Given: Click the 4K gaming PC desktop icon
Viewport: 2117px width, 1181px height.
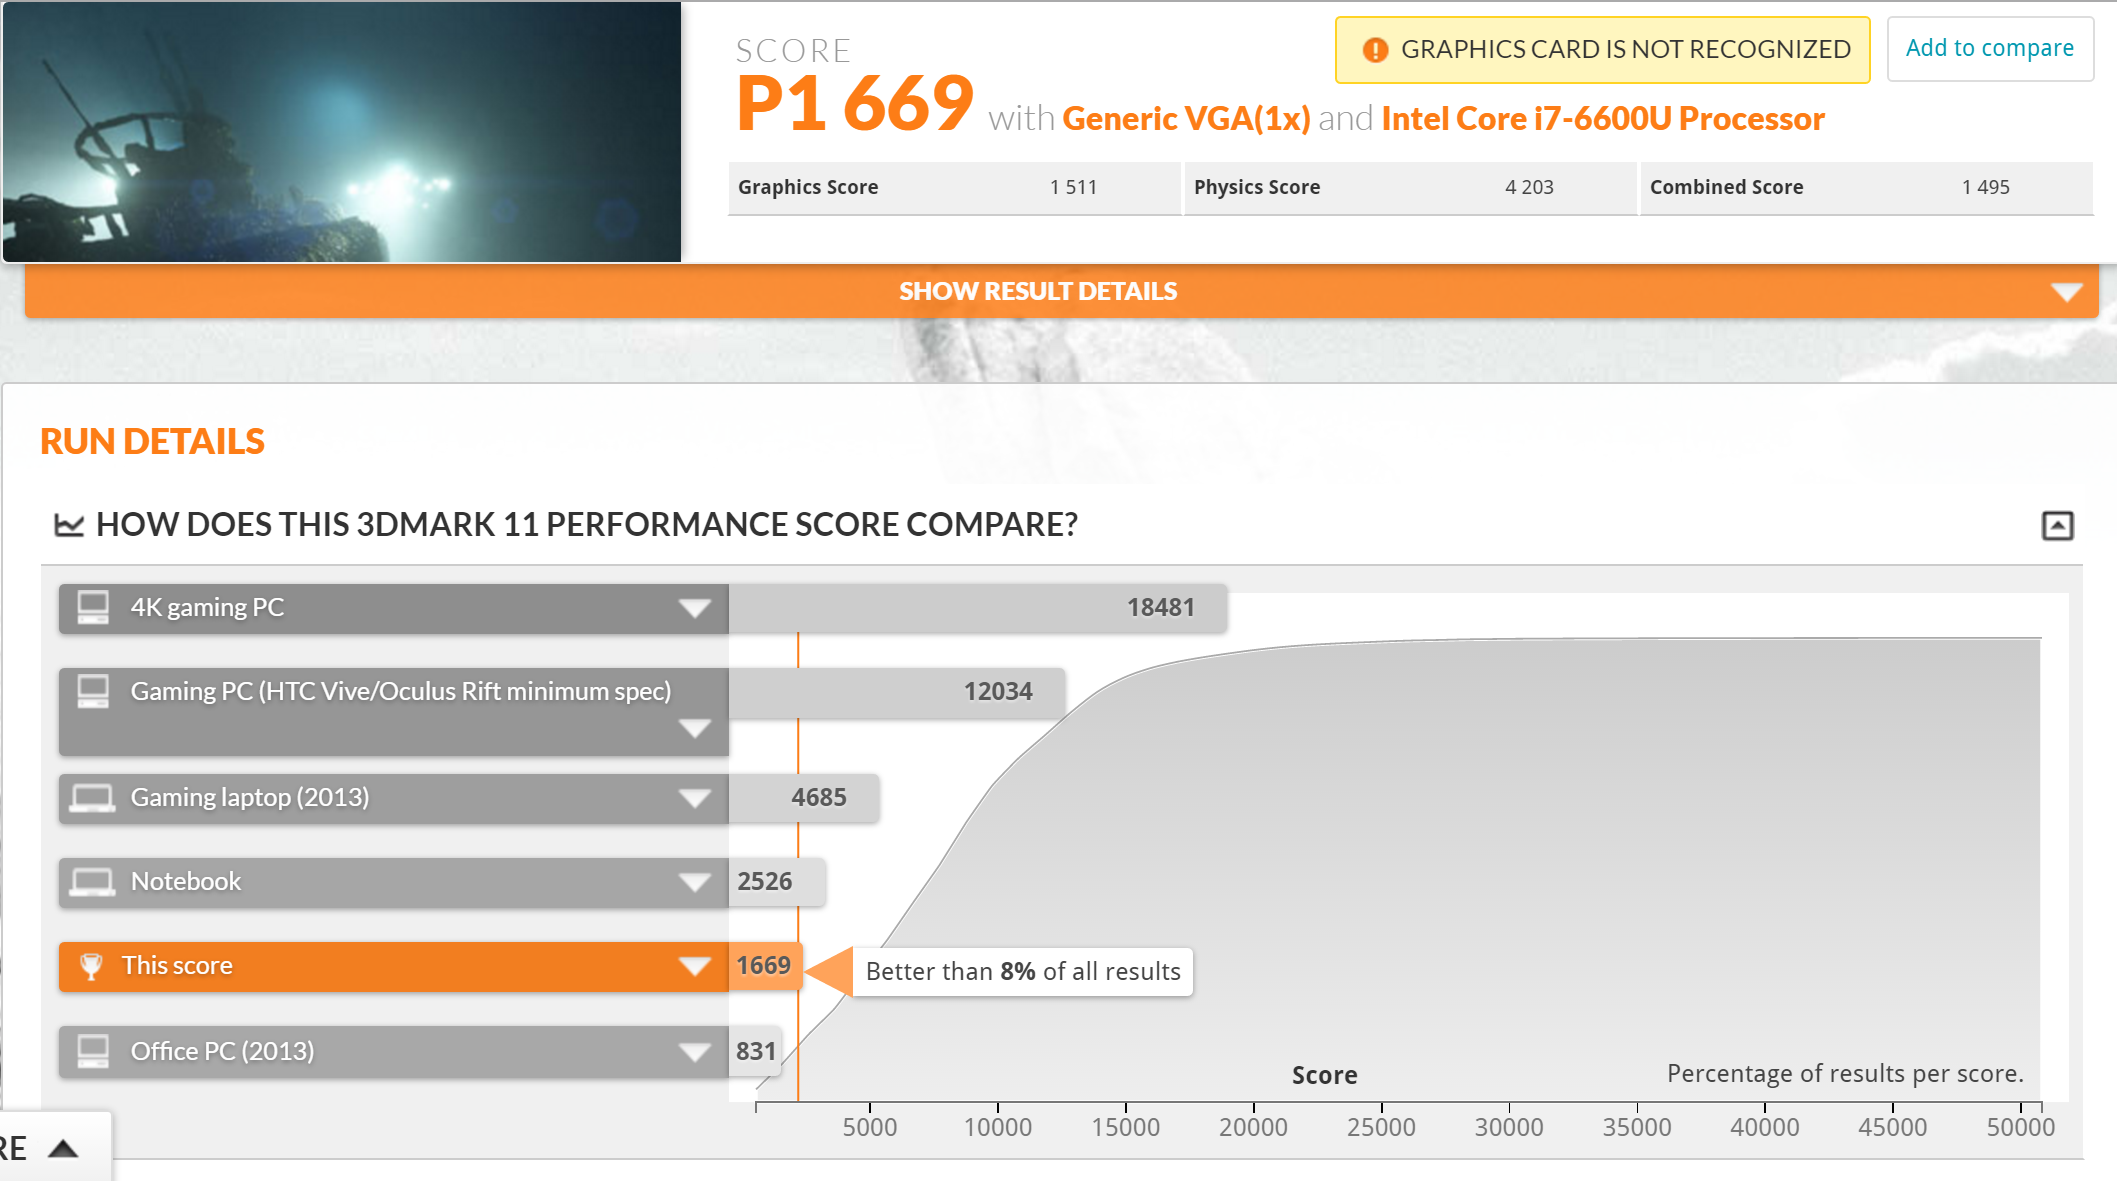Looking at the screenshot, I should pos(93,607).
